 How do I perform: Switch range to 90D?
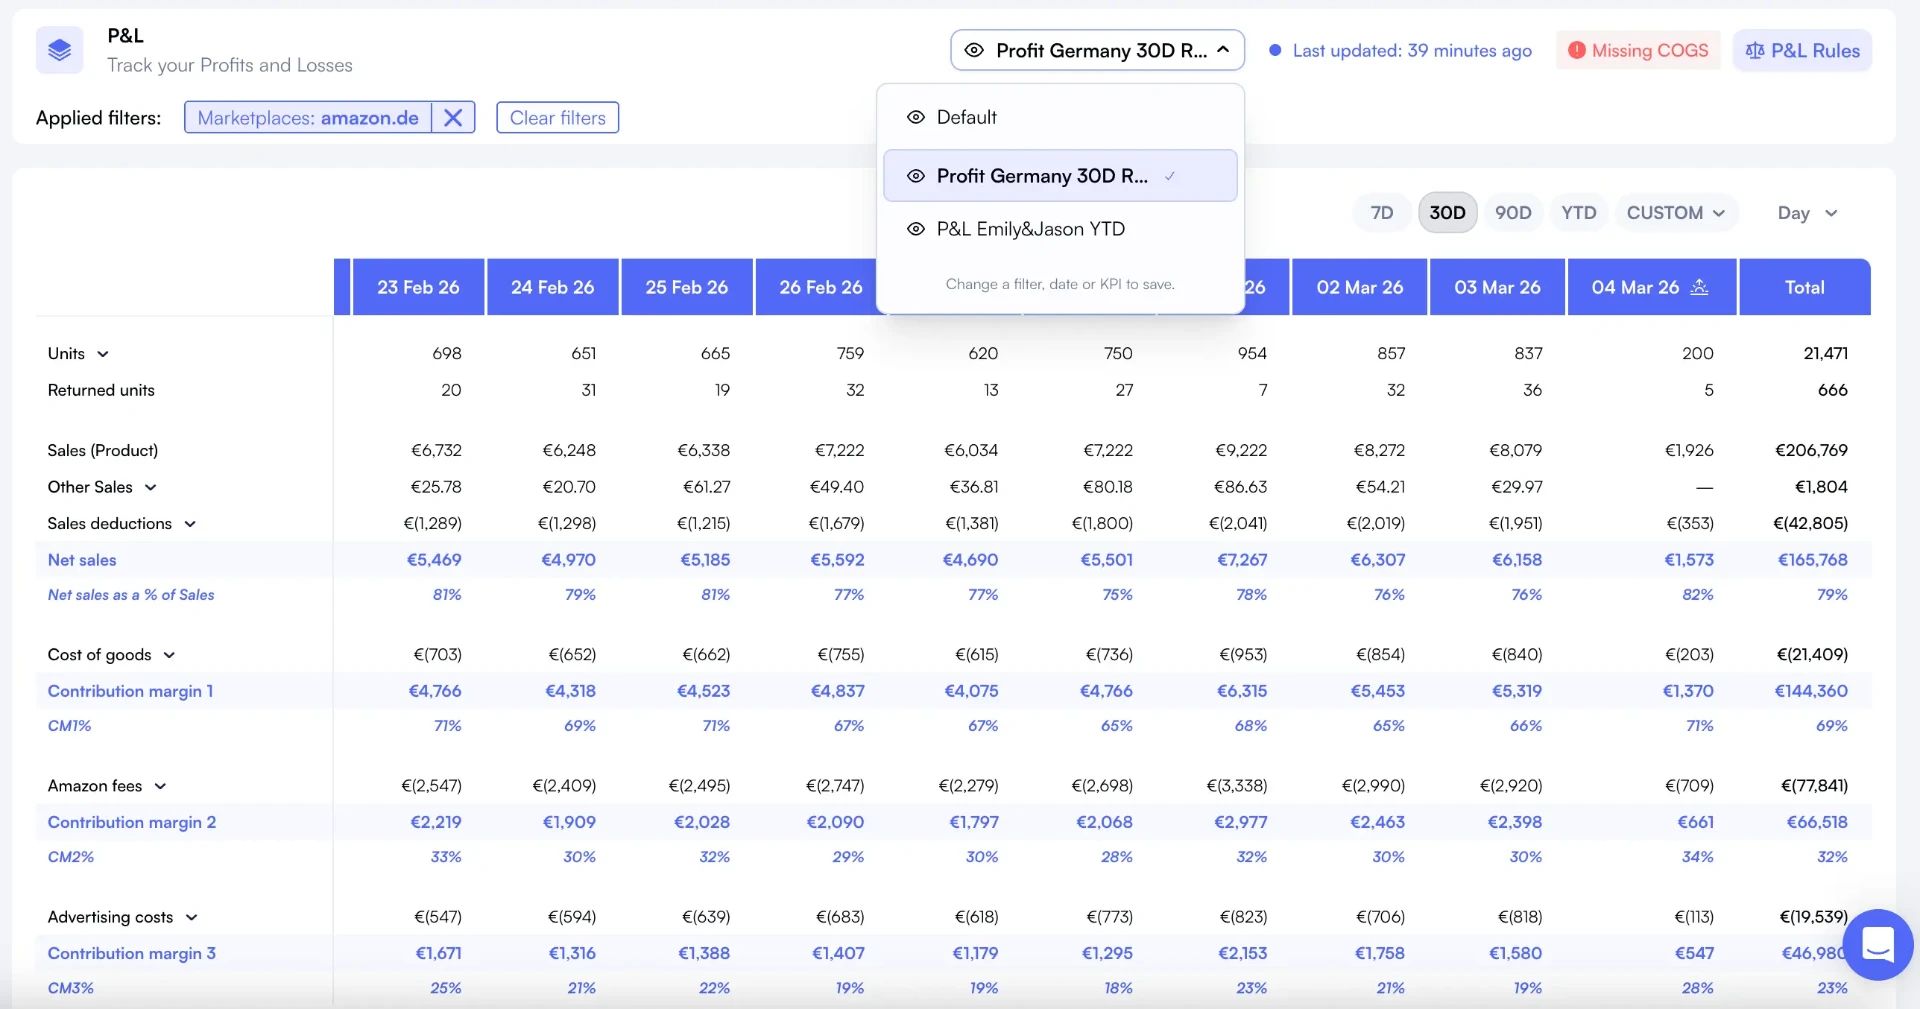(1513, 213)
